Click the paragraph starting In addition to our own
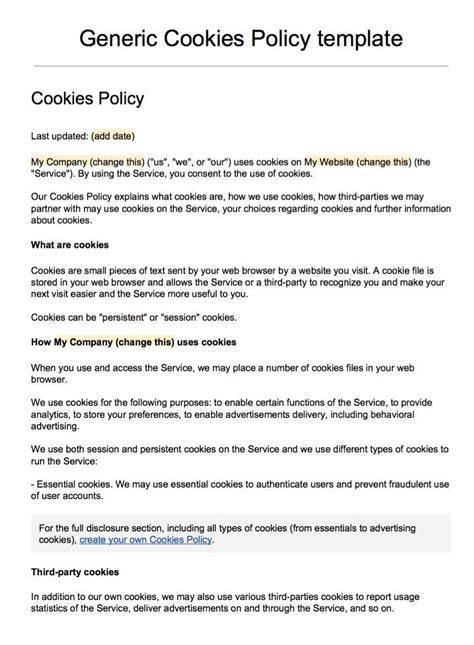The image size is (474, 645). [x=225, y=602]
